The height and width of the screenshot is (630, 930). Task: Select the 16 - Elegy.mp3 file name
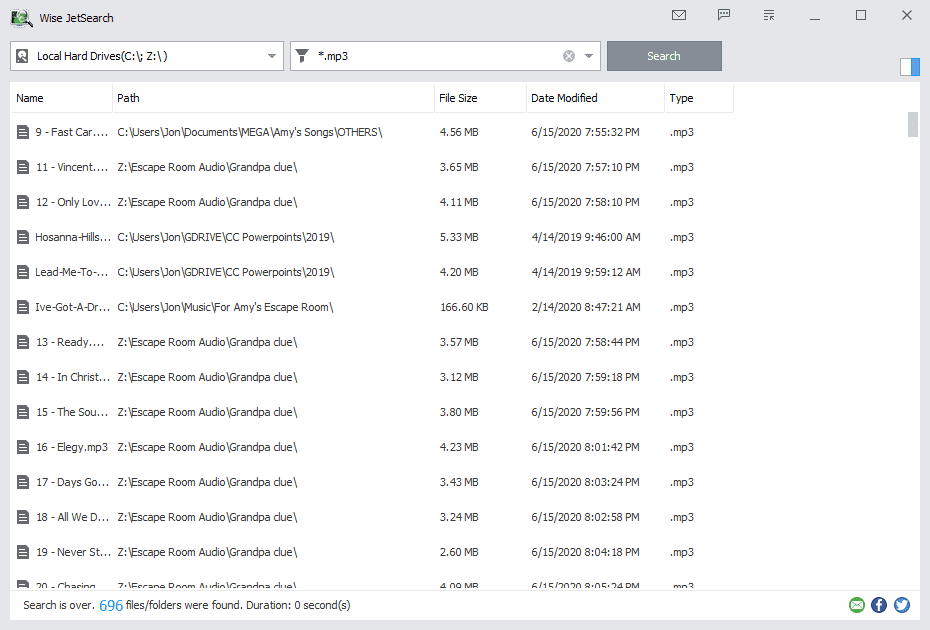pyautogui.click(x=72, y=447)
